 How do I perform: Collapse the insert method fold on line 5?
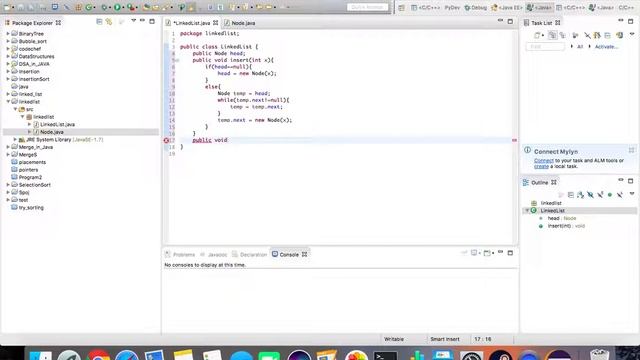click(178, 60)
